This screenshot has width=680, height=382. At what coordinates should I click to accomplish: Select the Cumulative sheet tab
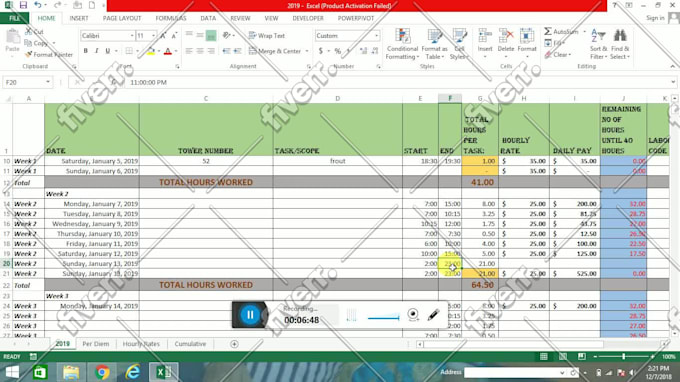(190, 344)
